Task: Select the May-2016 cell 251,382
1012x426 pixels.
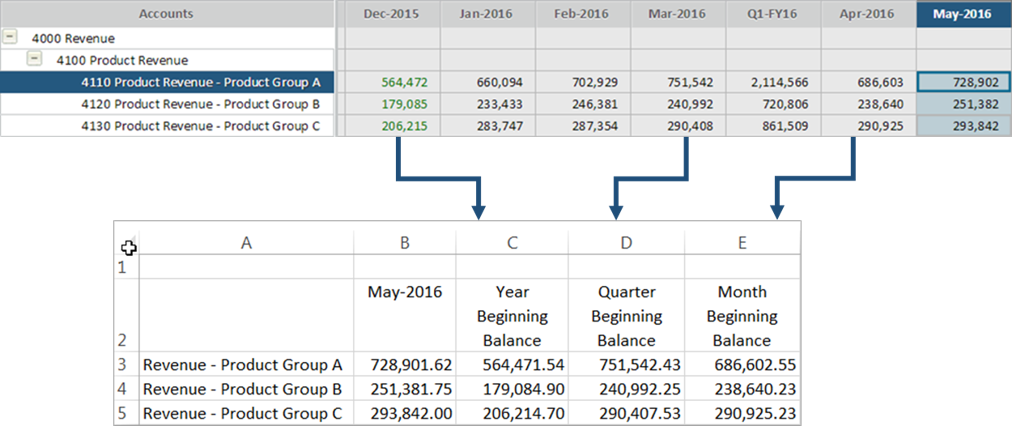Action: [x=964, y=104]
